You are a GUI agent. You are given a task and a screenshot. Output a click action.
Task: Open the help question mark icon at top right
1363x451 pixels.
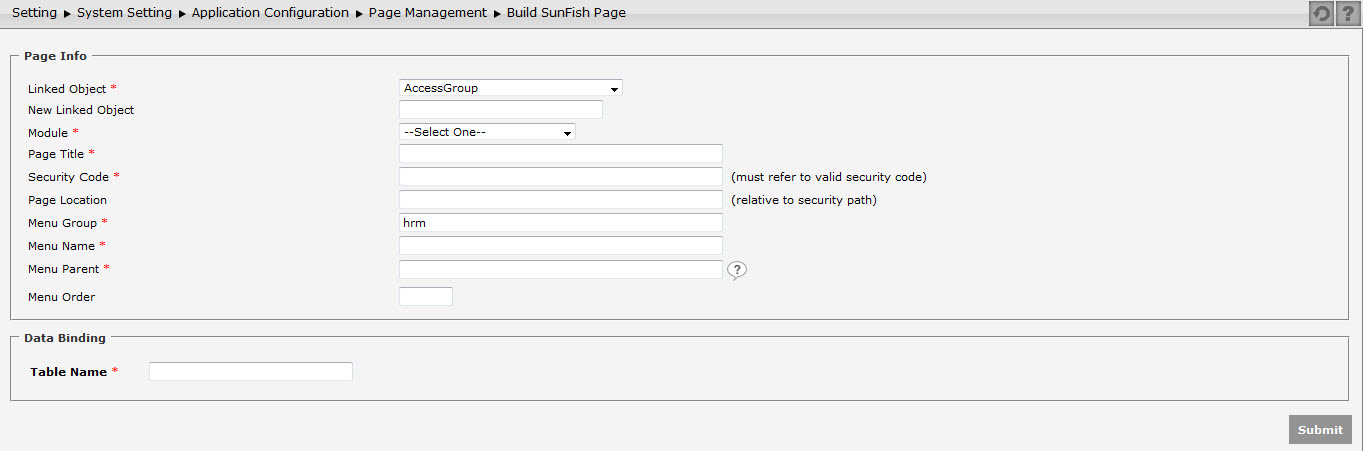[x=1348, y=14]
